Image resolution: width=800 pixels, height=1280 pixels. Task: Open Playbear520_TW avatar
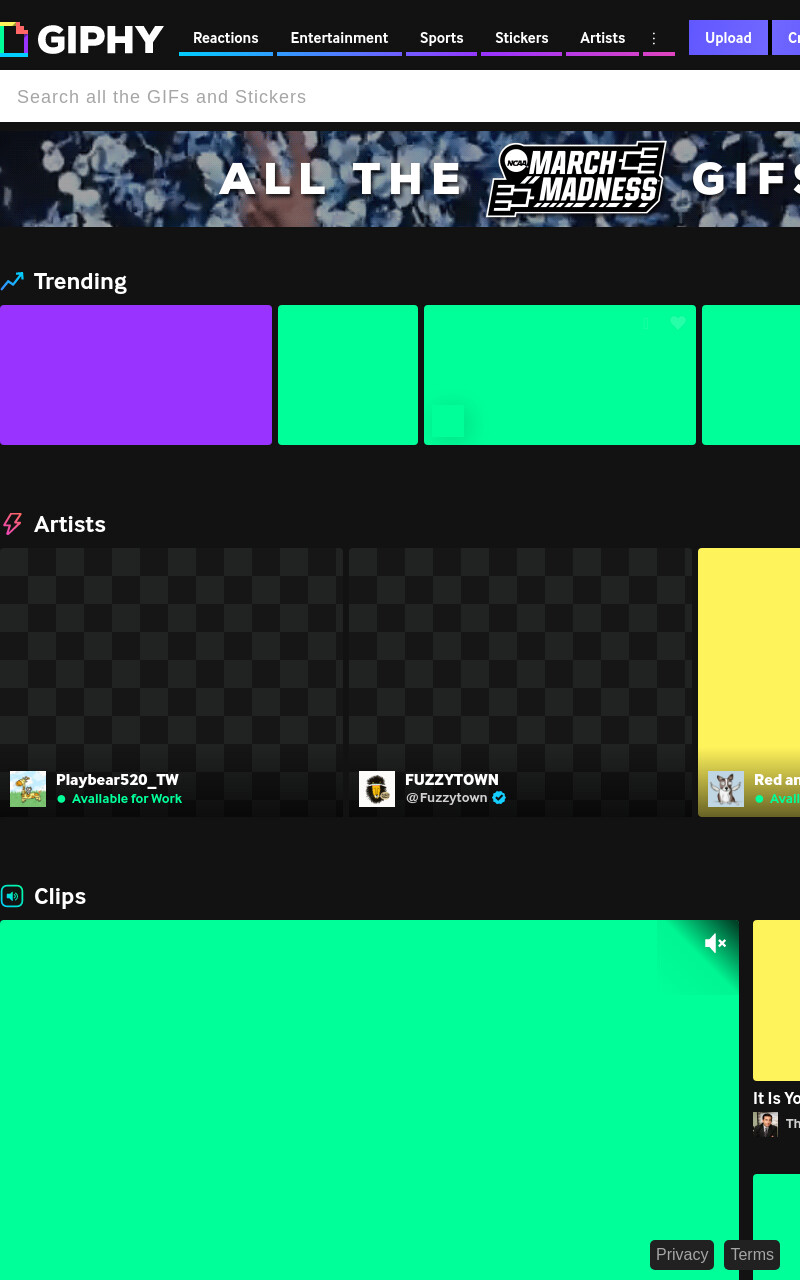28,789
